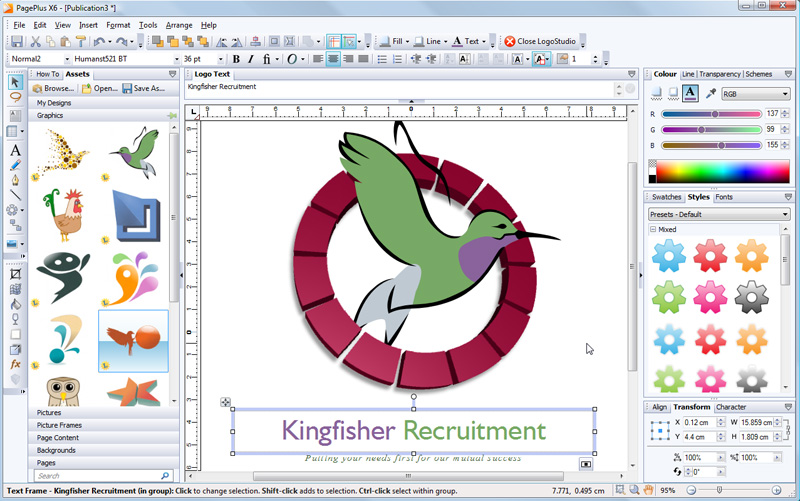The height and width of the screenshot is (501, 800).
Task: Open the Normal2 paragraph style dropdown
Action: pyautogui.click(x=67, y=59)
